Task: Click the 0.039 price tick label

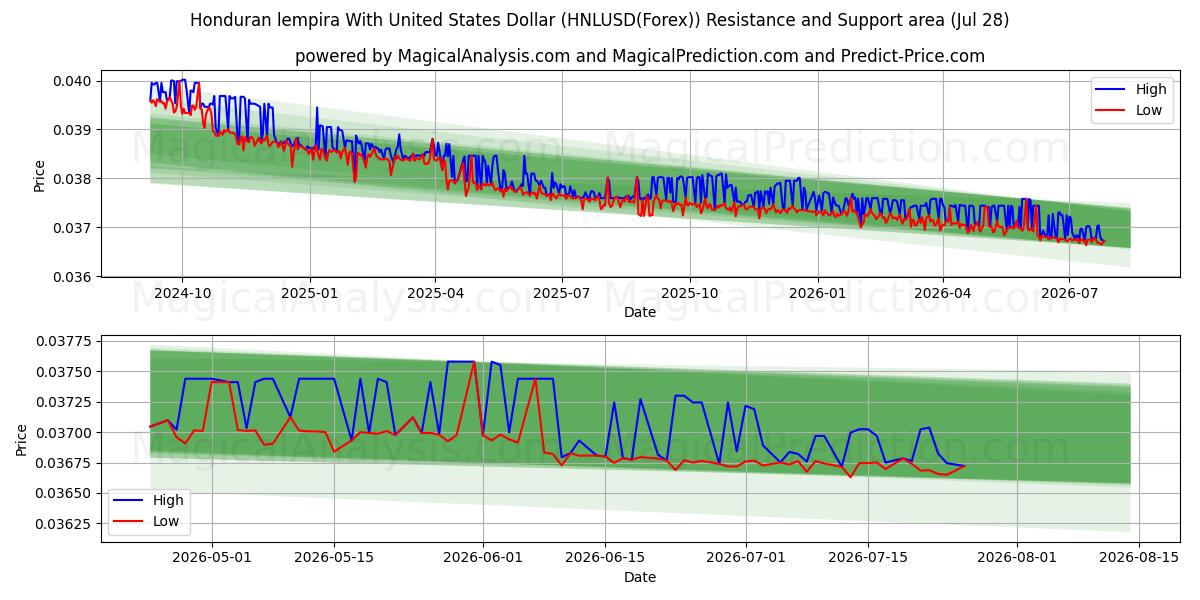Action: click(74, 130)
